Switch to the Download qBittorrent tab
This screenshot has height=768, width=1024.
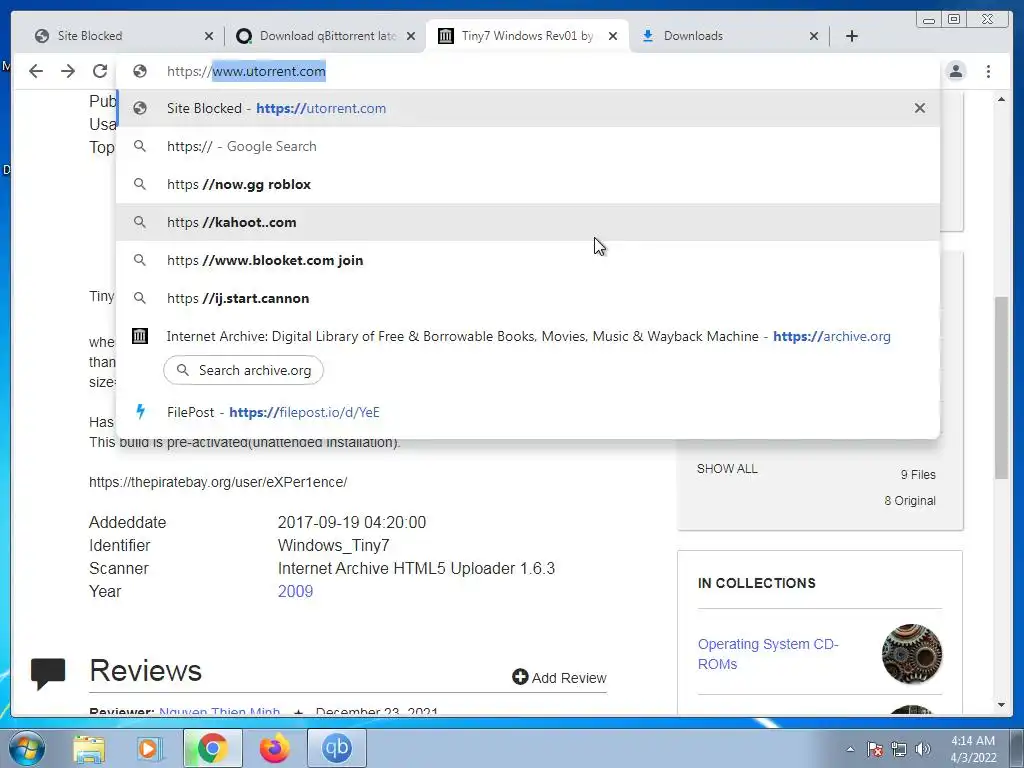[x=325, y=36]
